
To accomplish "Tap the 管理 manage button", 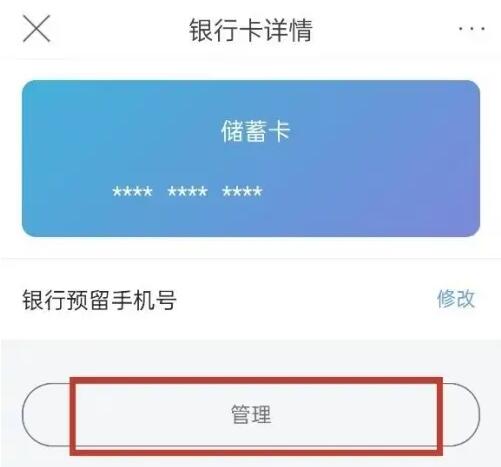I will point(251,414).
